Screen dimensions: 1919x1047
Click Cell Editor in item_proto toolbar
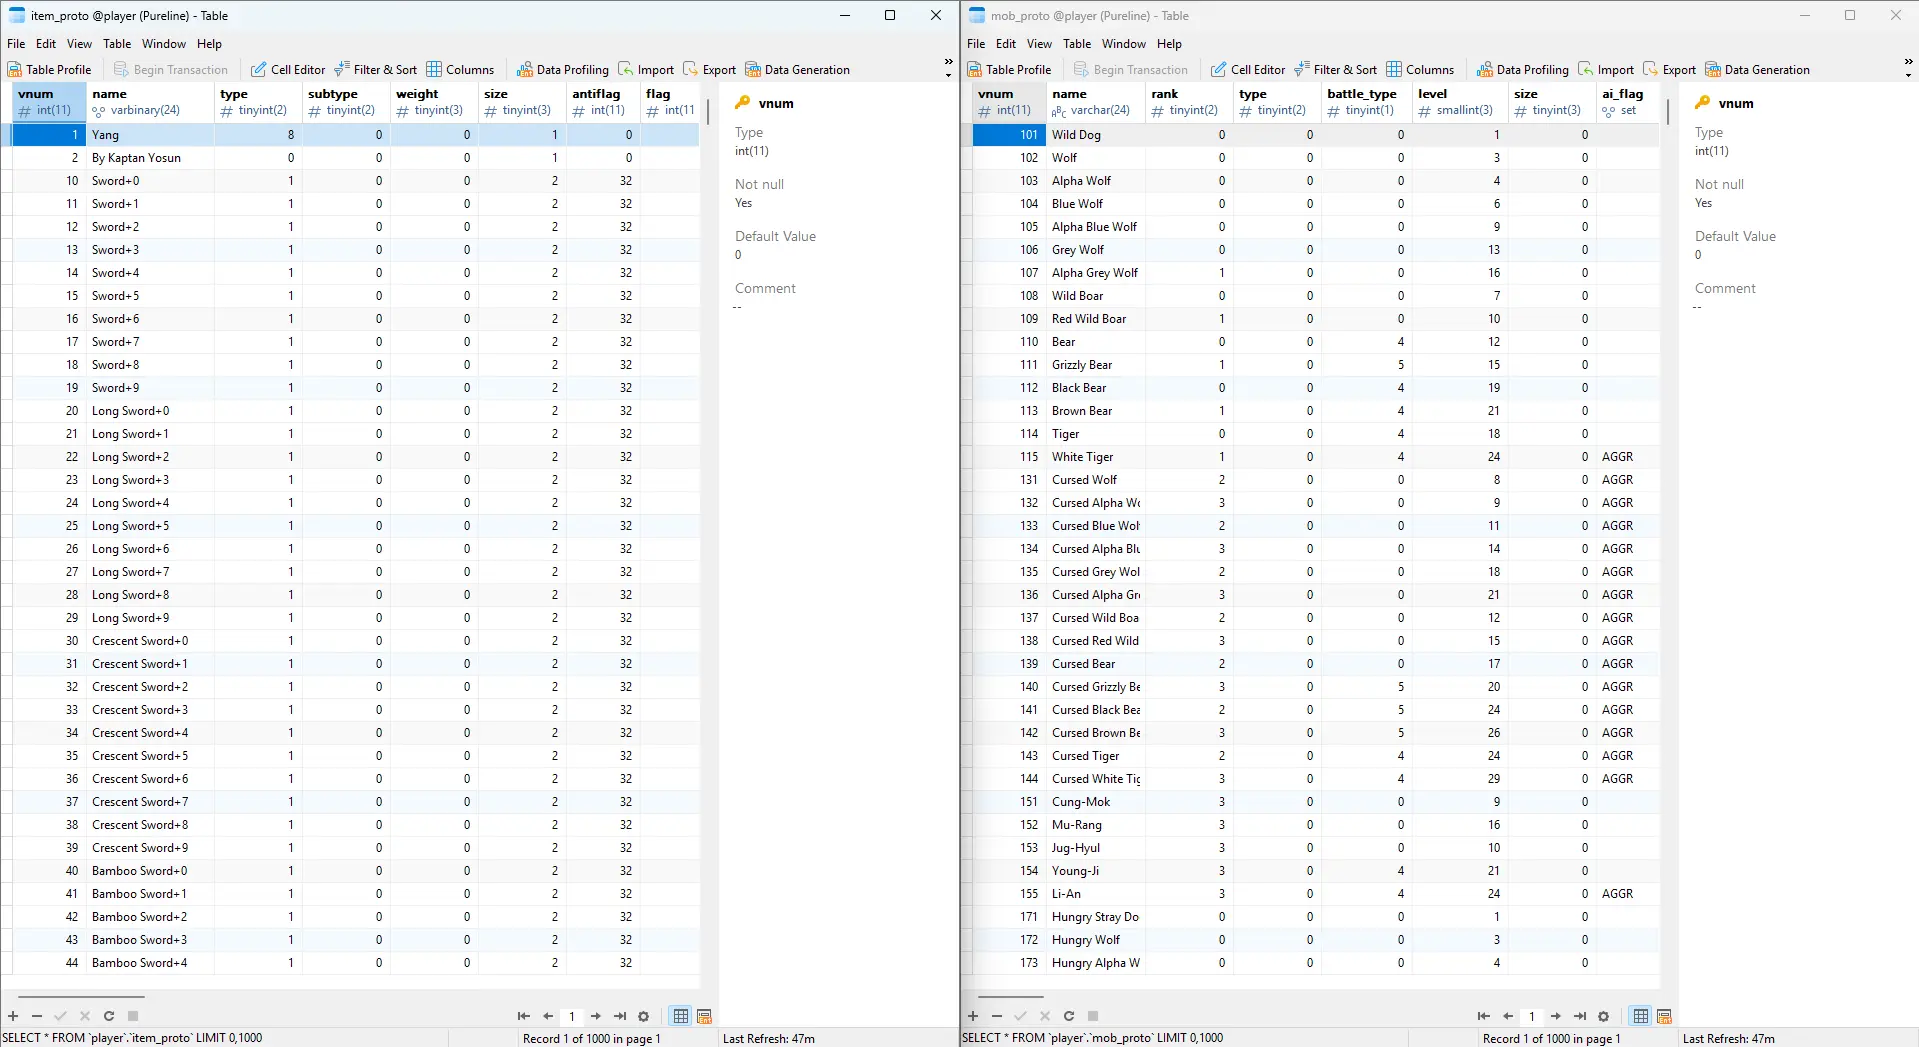(x=287, y=70)
